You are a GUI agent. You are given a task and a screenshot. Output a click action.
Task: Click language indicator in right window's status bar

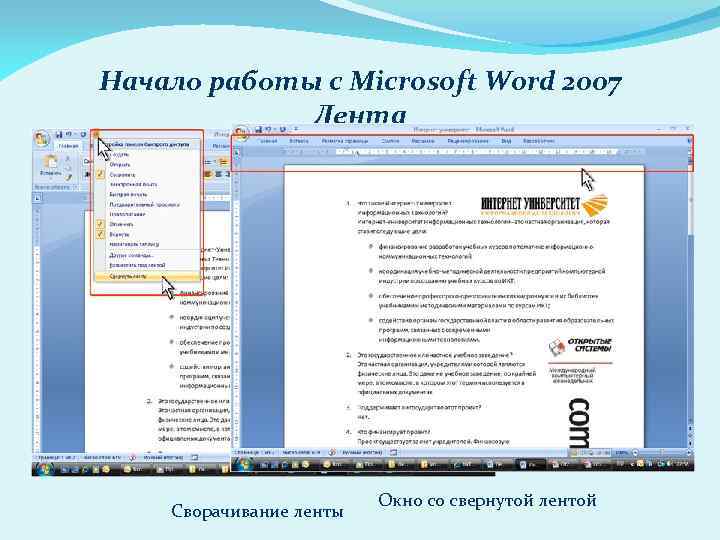click(362, 452)
